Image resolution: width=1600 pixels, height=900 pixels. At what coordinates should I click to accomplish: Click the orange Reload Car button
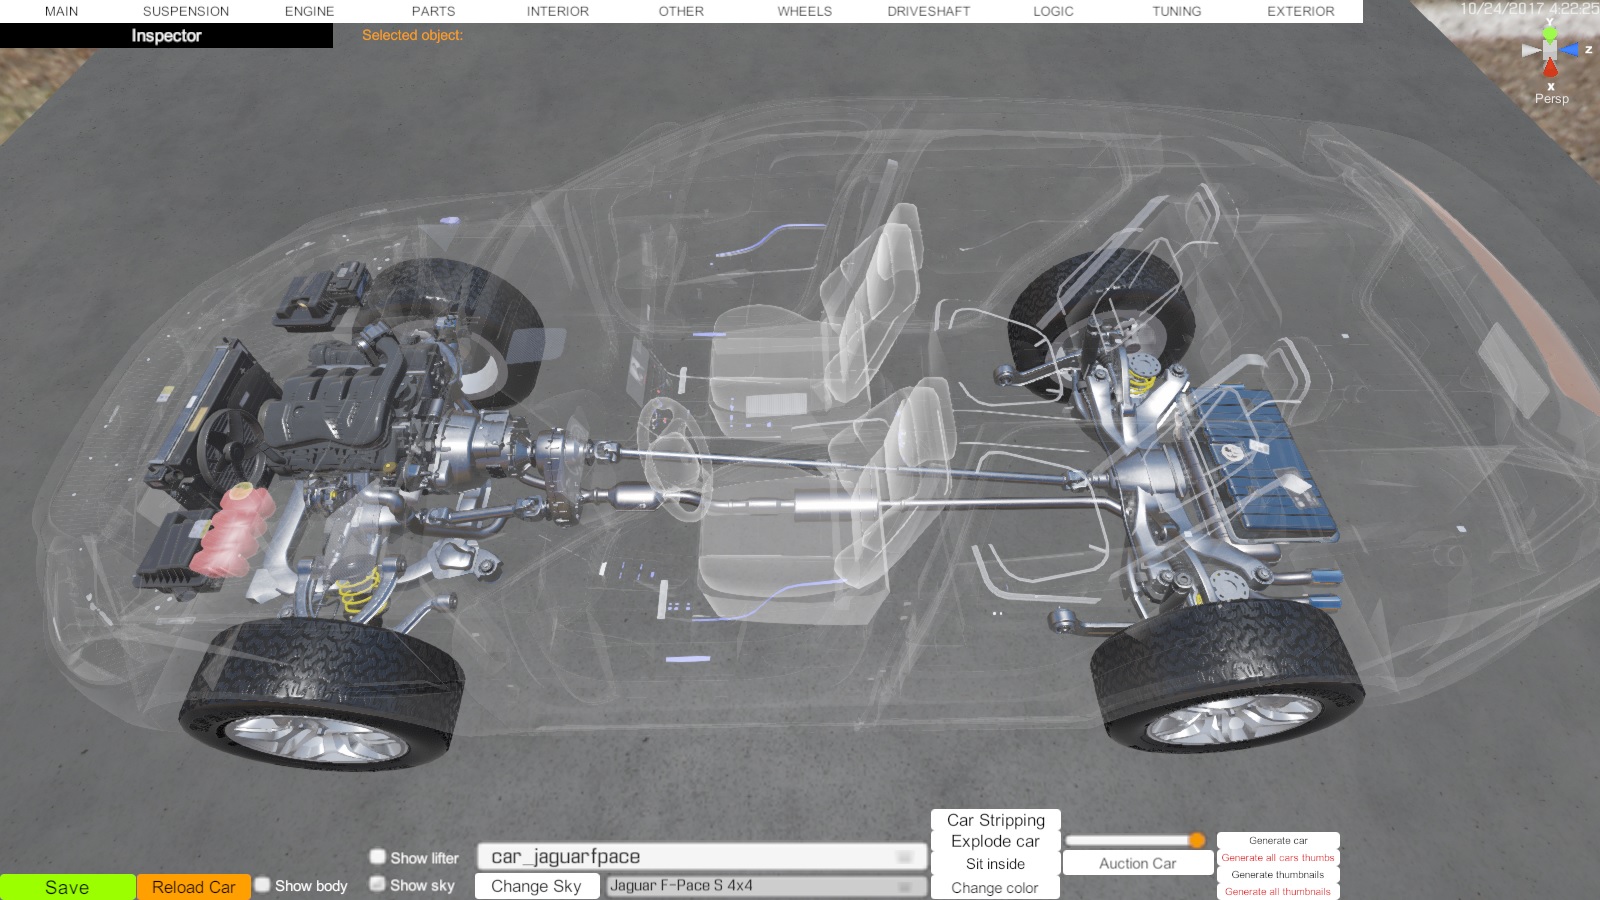(193, 887)
